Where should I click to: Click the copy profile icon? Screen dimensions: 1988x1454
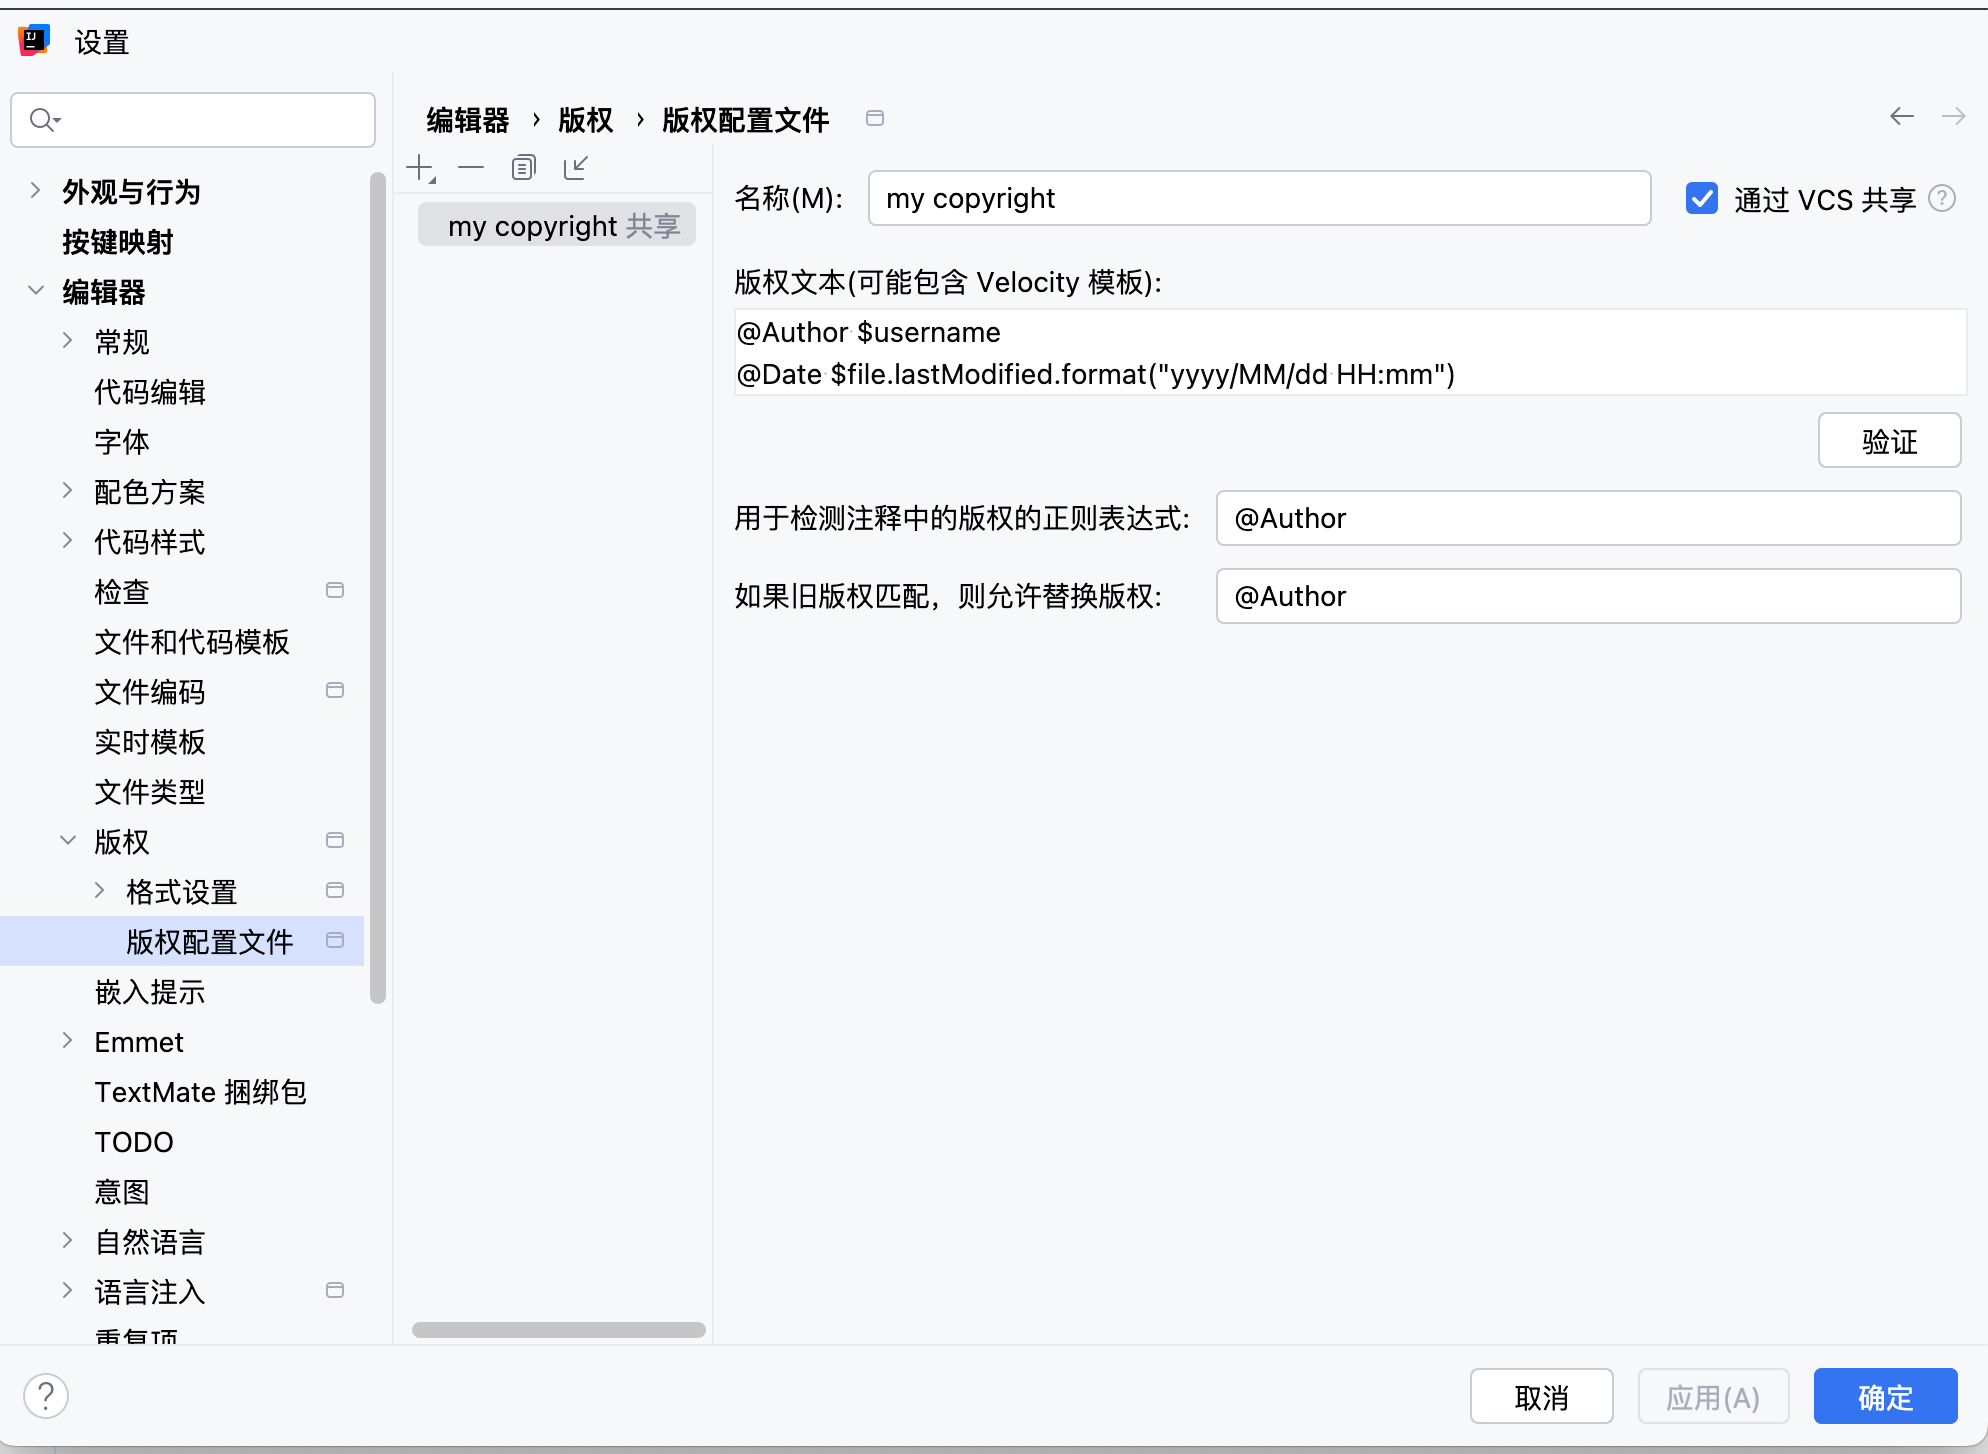coord(523,168)
